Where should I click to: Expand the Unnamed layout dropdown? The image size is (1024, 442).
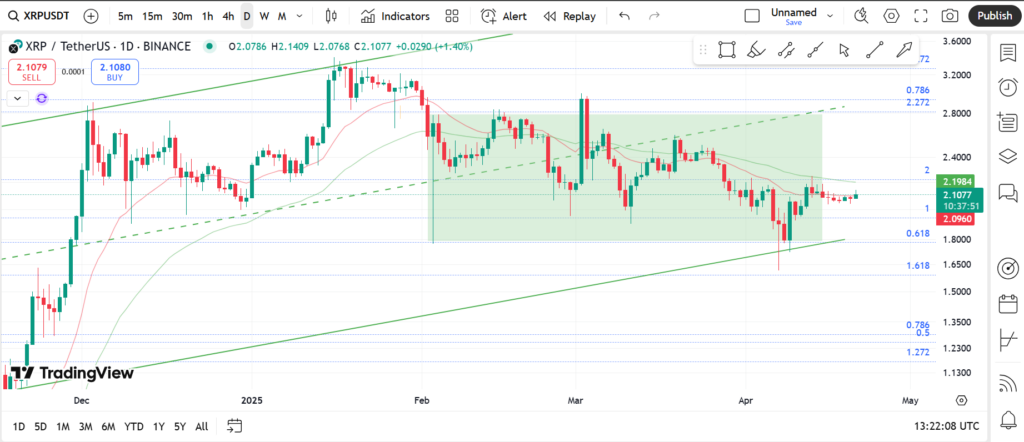tap(830, 16)
